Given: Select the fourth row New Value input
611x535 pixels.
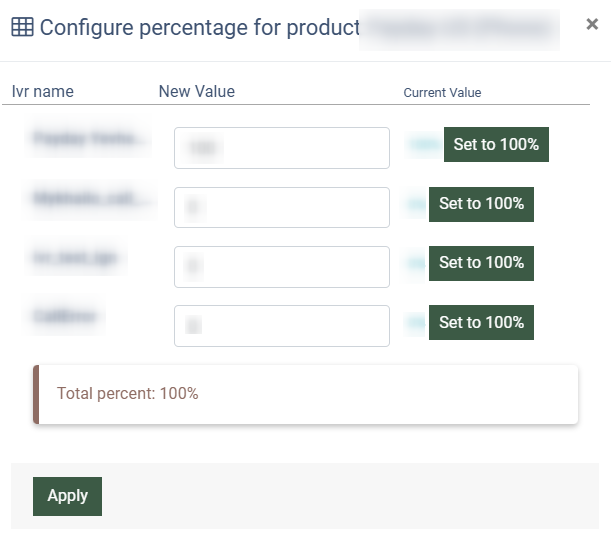Looking at the screenshot, I should (281, 326).
